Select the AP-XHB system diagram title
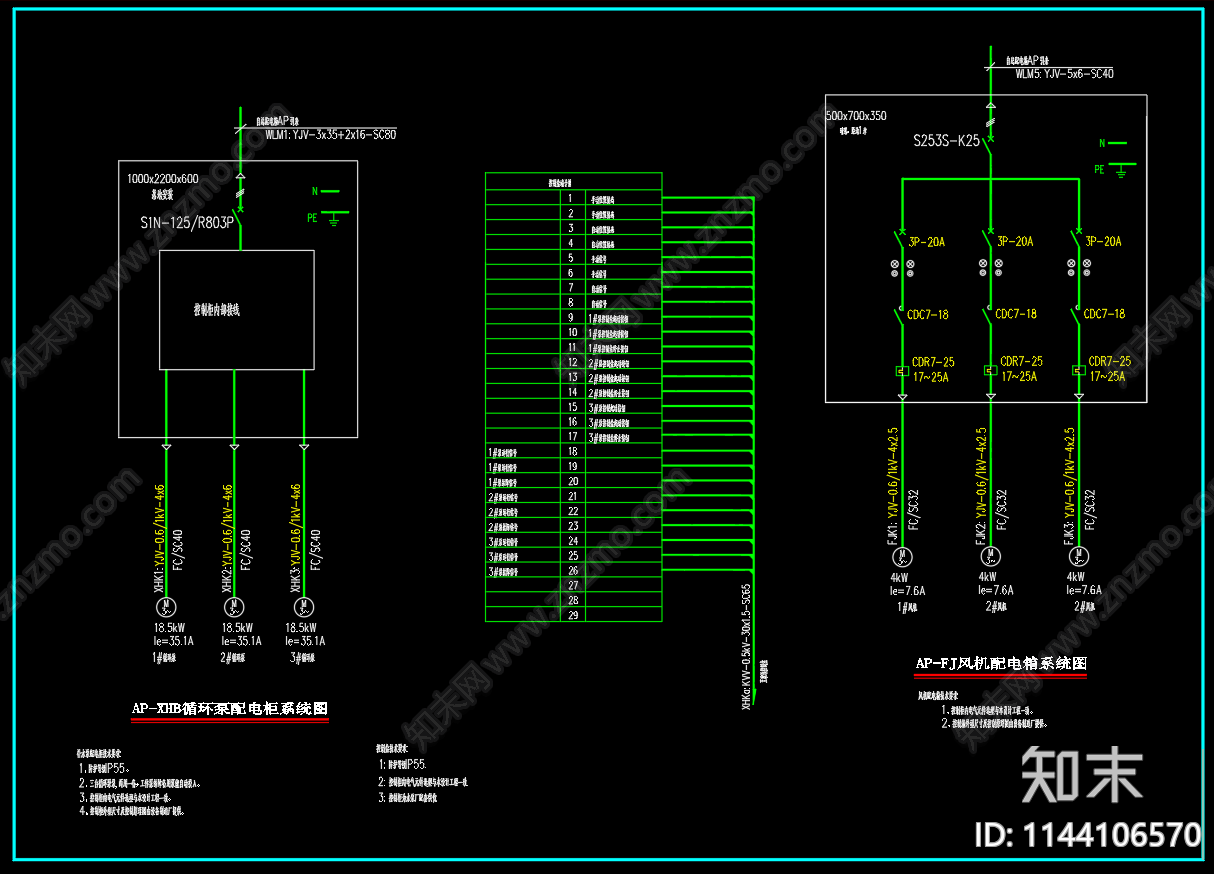Image resolution: width=1214 pixels, height=874 pixels. click(230, 709)
